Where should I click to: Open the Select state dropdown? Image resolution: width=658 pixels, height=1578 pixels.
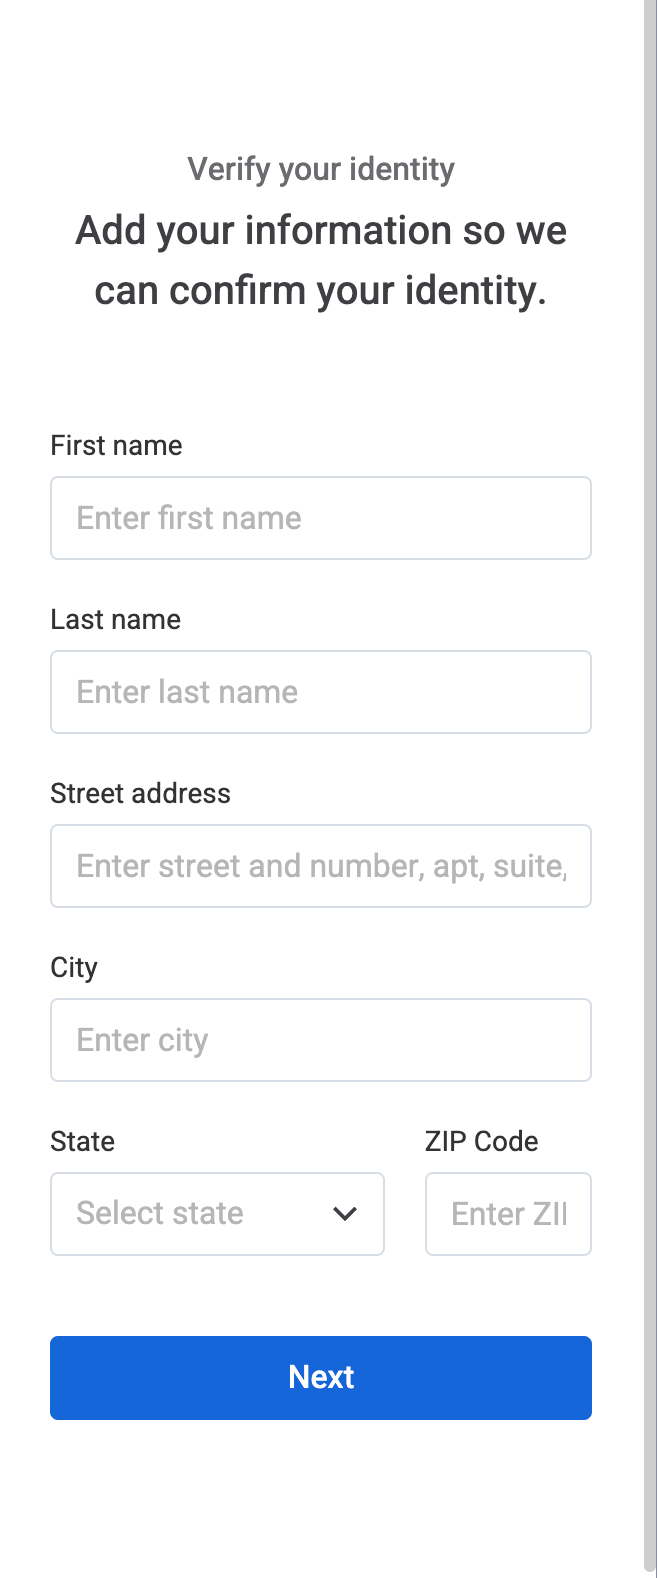[x=217, y=1214]
